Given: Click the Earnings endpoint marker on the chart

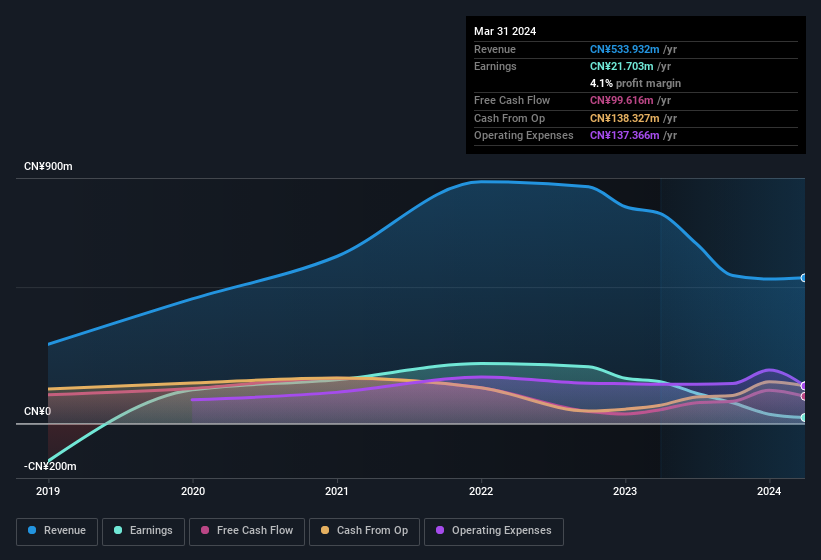Looking at the screenshot, I should click(x=804, y=418).
